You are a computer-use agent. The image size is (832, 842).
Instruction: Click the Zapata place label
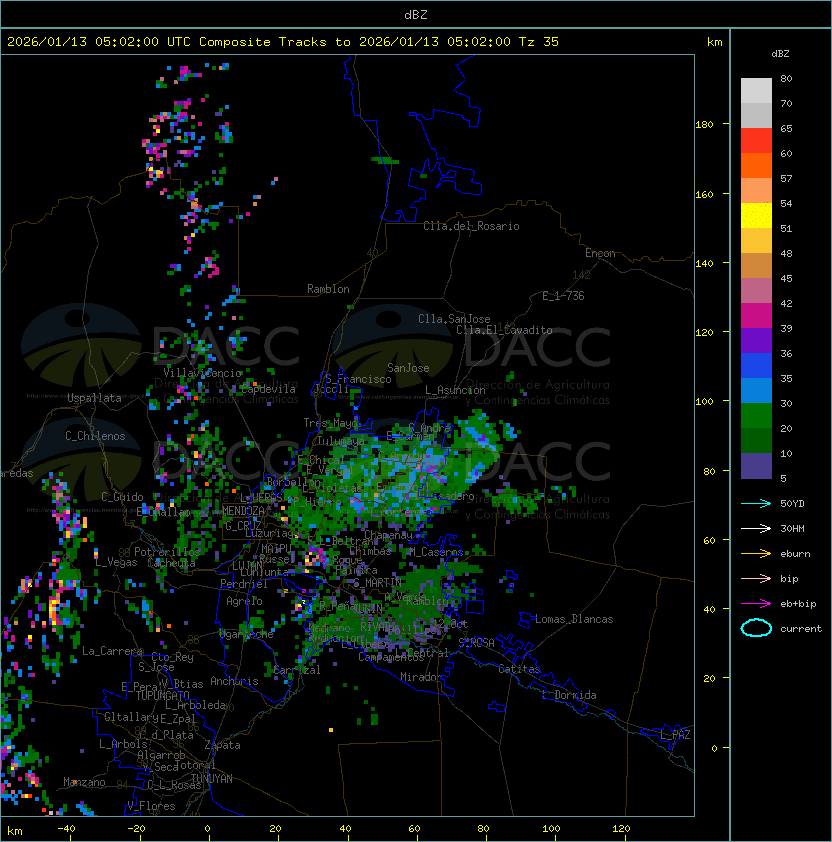coord(222,745)
